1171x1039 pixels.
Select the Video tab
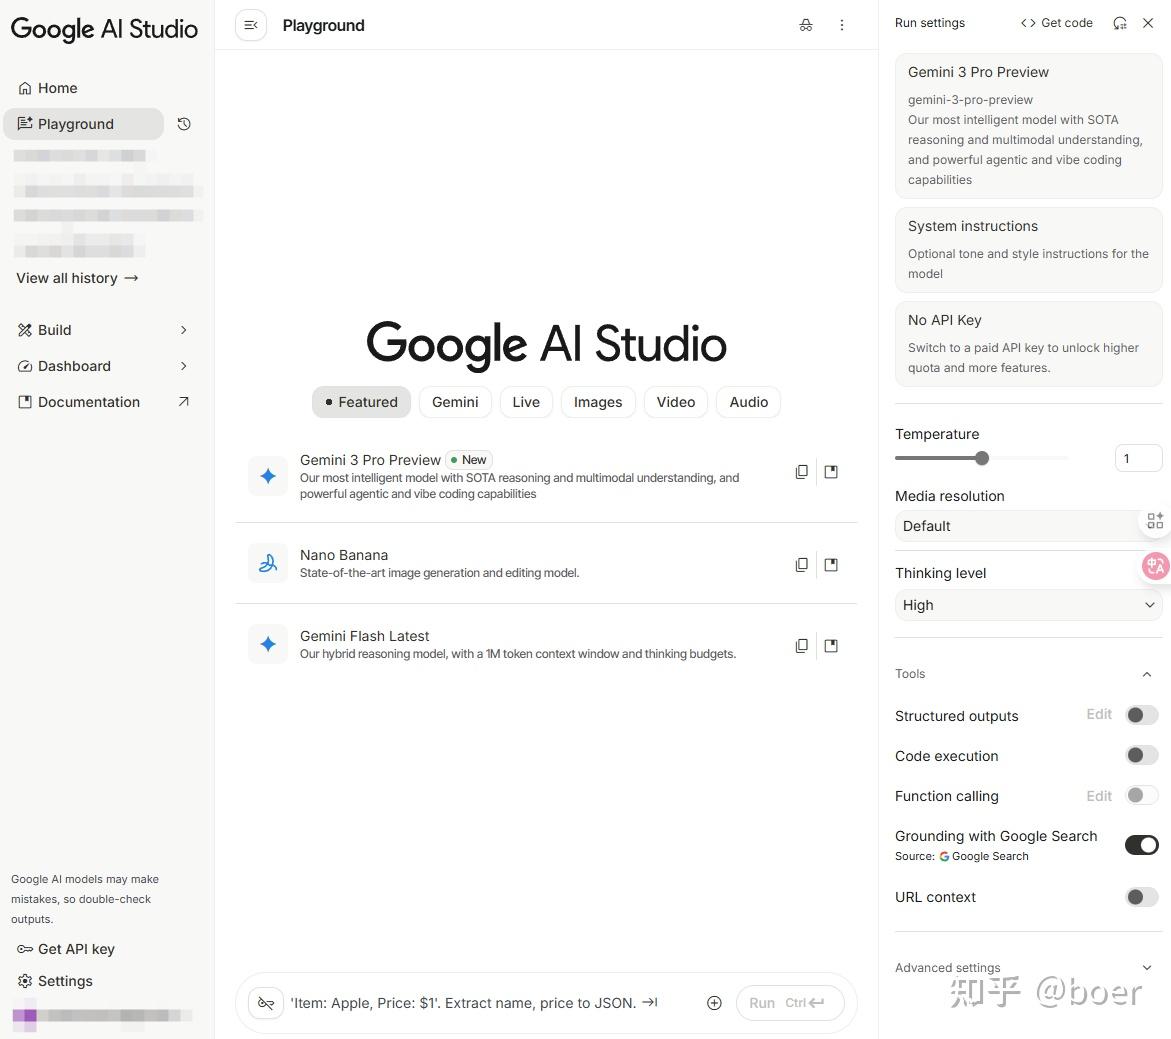(x=676, y=402)
